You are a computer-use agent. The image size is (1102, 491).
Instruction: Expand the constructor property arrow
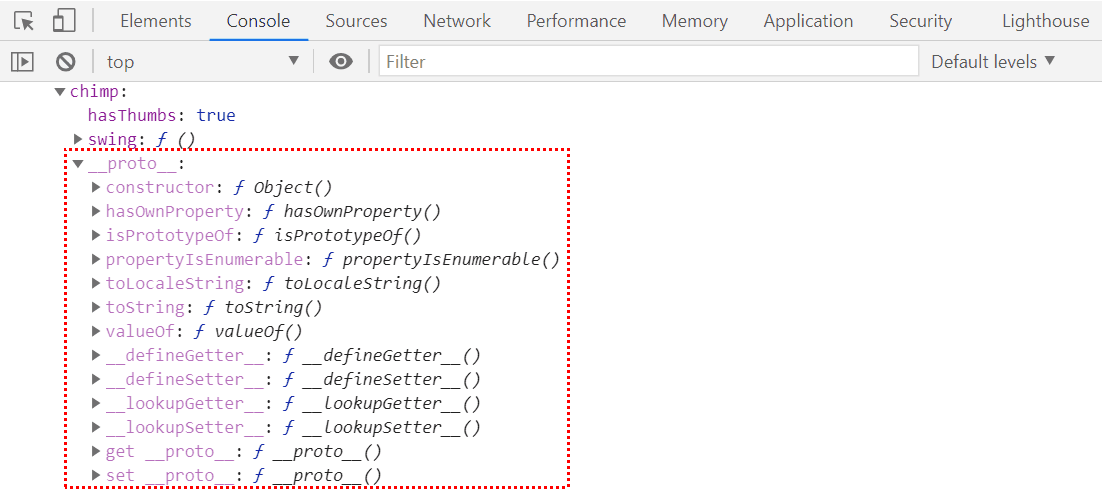(96, 187)
